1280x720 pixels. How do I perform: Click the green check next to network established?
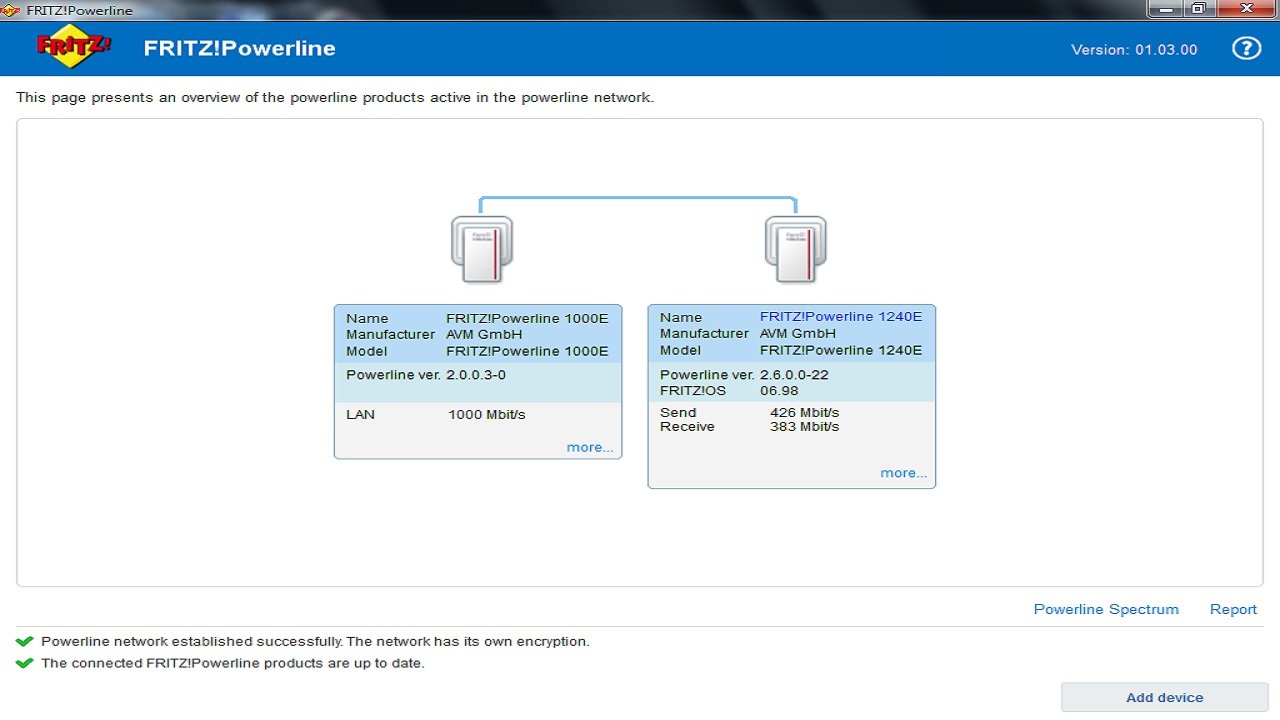[x=25, y=641]
